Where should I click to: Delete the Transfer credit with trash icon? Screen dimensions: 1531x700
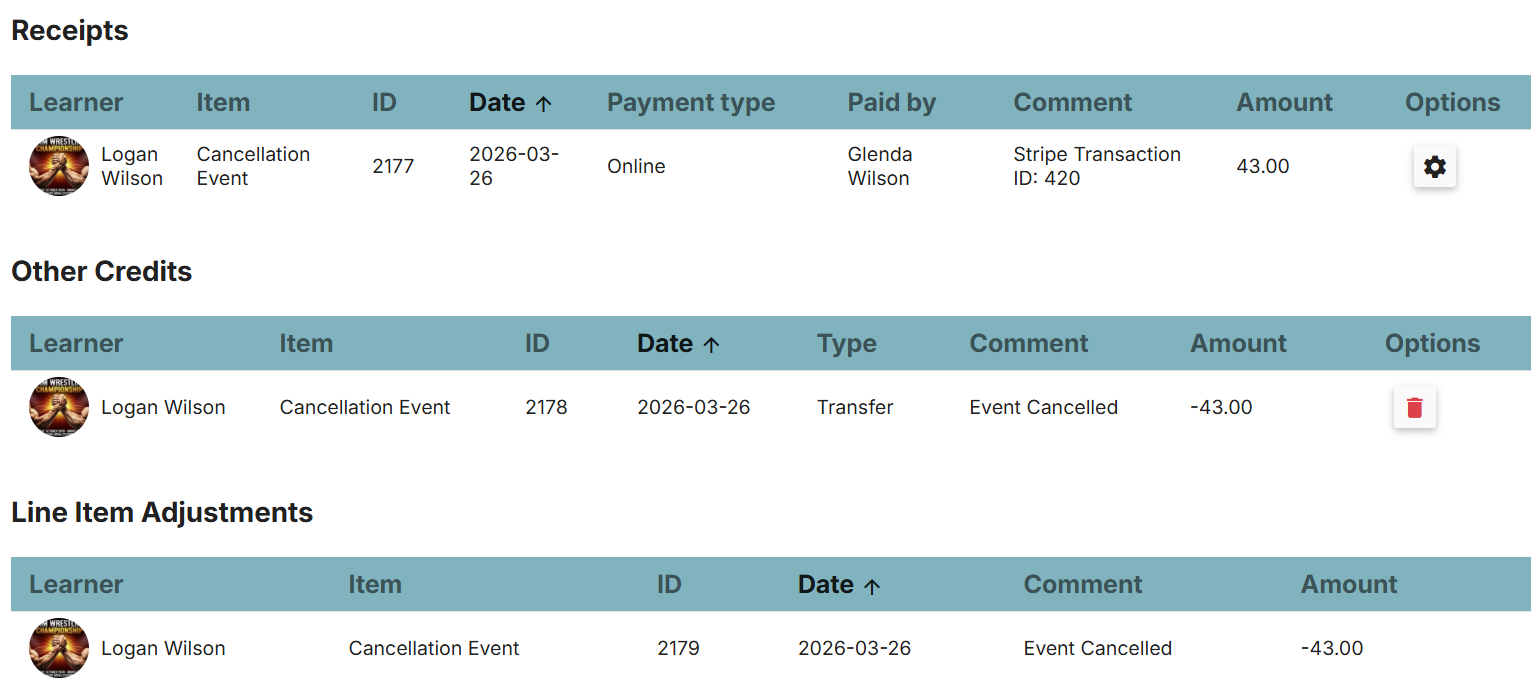pos(1414,408)
